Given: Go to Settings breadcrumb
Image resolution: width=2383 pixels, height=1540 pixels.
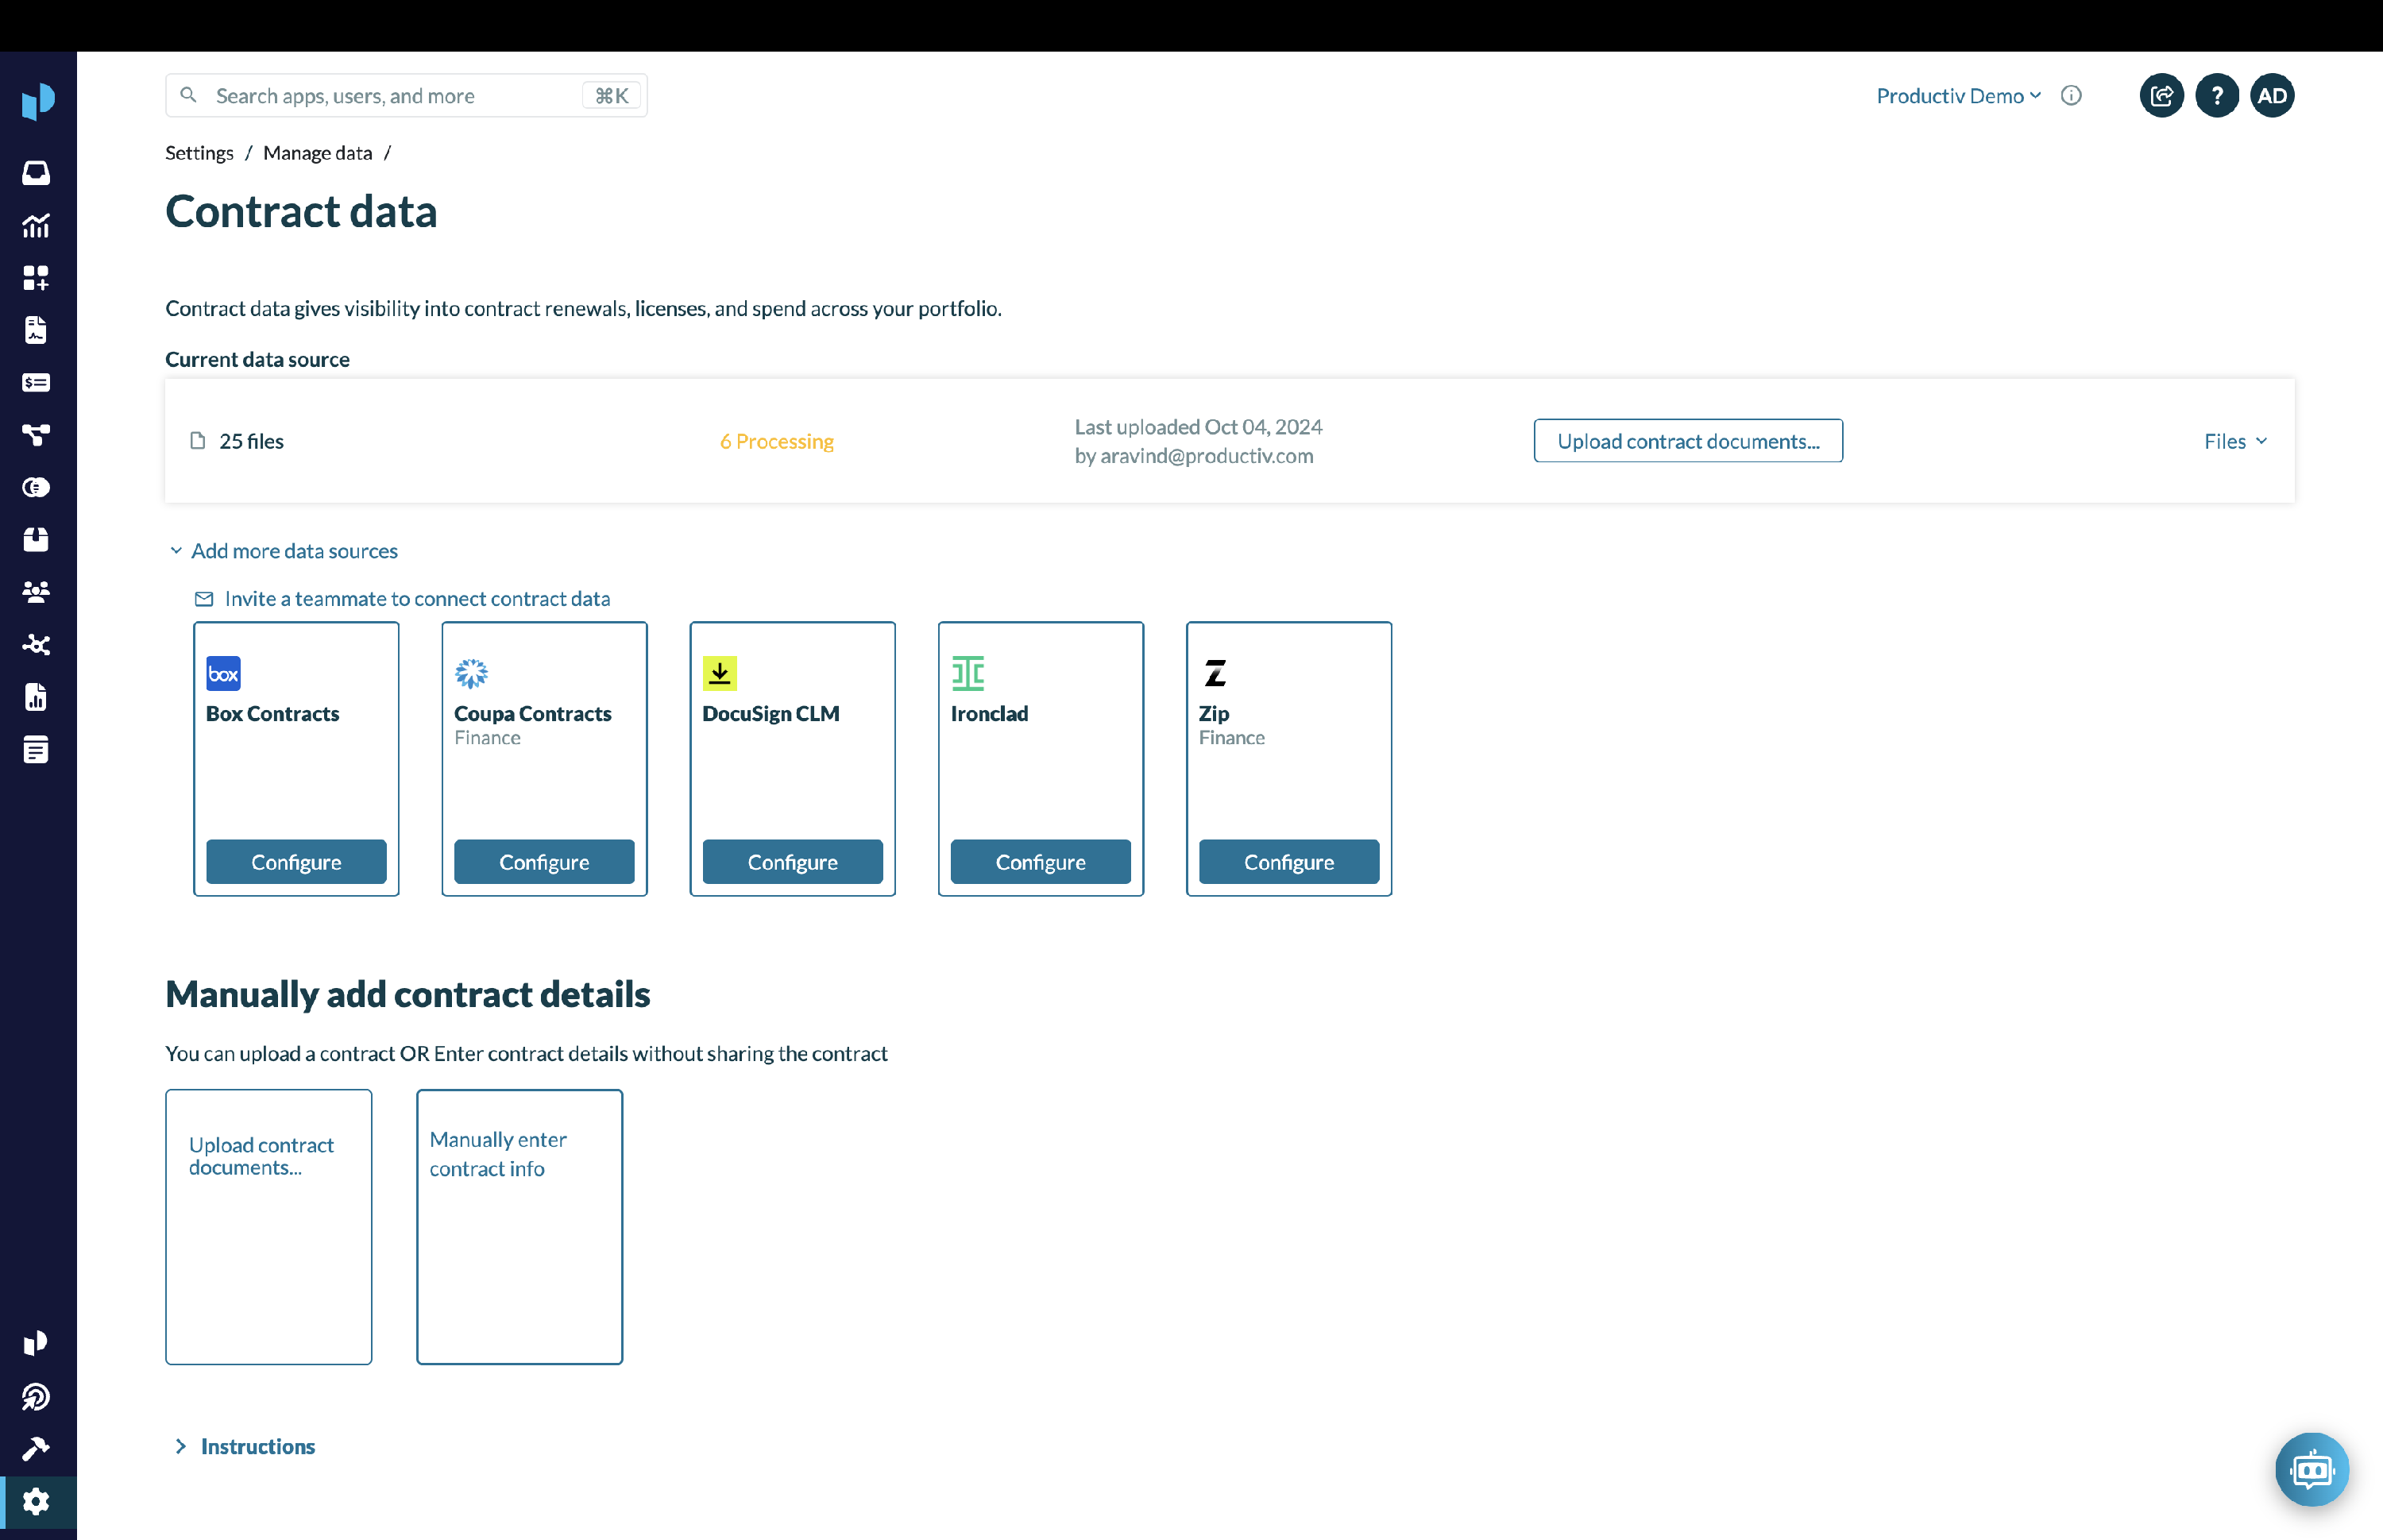Looking at the screenshot, I should pos(199,153).
